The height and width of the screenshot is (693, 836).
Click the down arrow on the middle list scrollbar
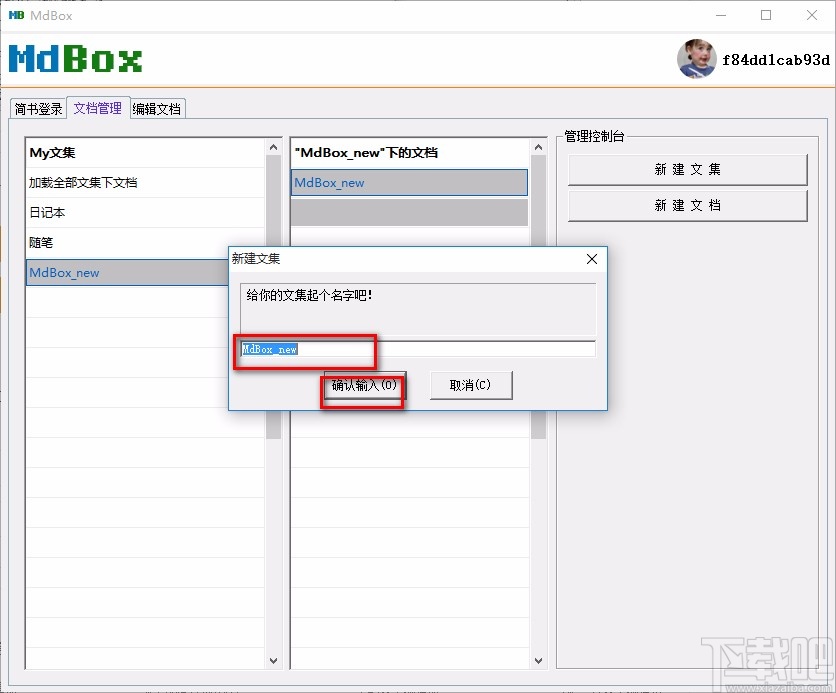pyautogui.click(x=538, y=660)
